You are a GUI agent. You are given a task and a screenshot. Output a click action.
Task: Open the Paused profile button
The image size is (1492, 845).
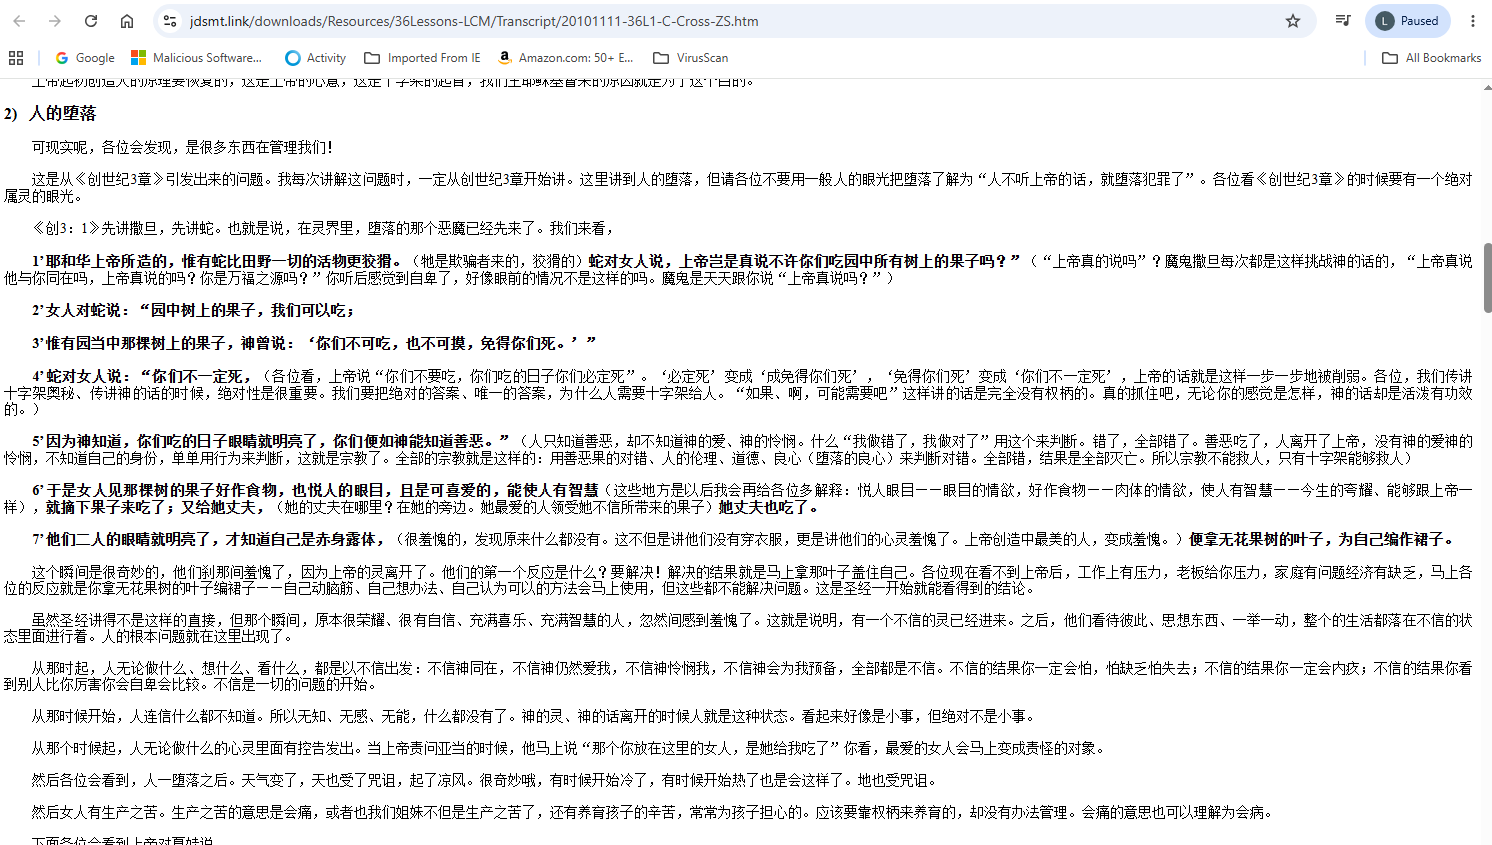(1407, 21)
